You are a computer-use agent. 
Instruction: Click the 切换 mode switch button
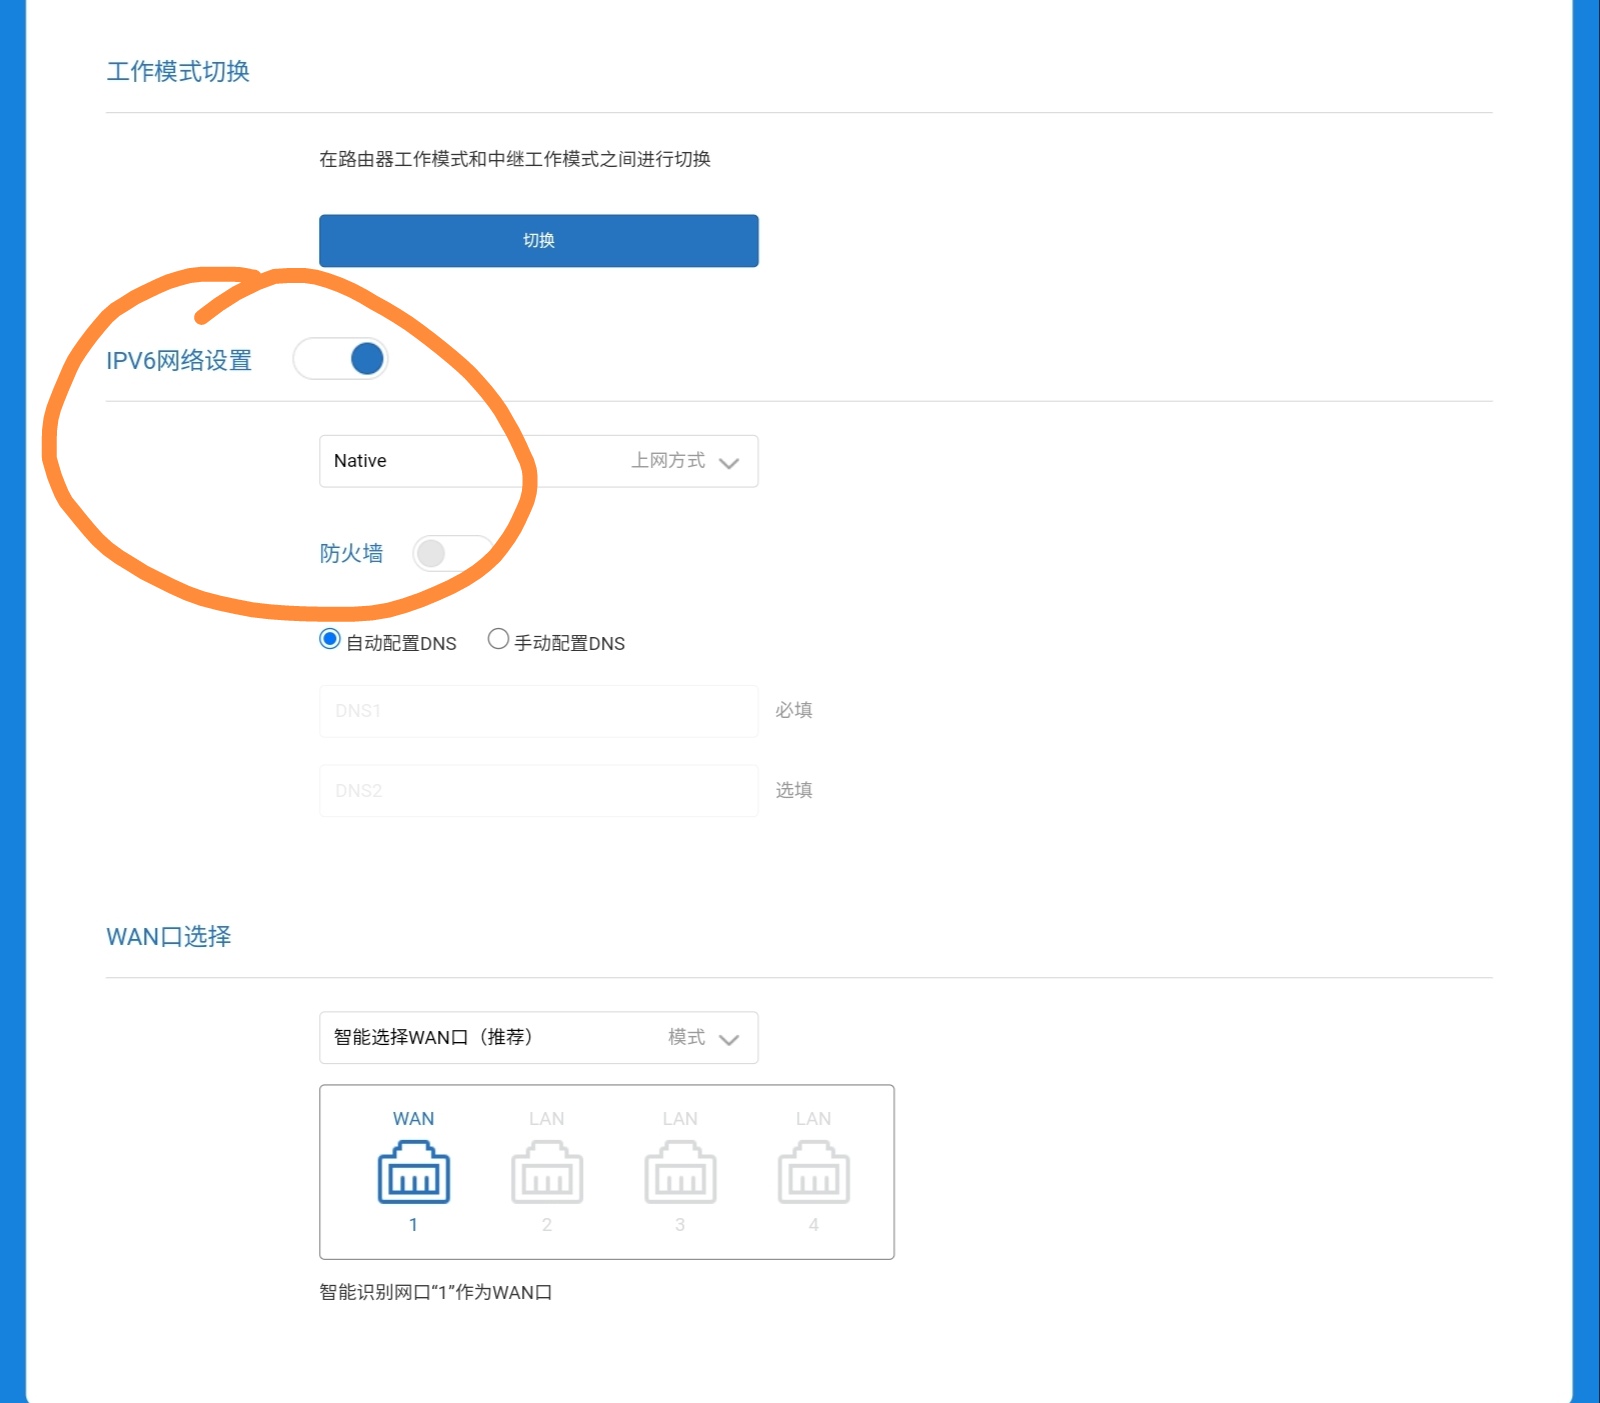538,241
